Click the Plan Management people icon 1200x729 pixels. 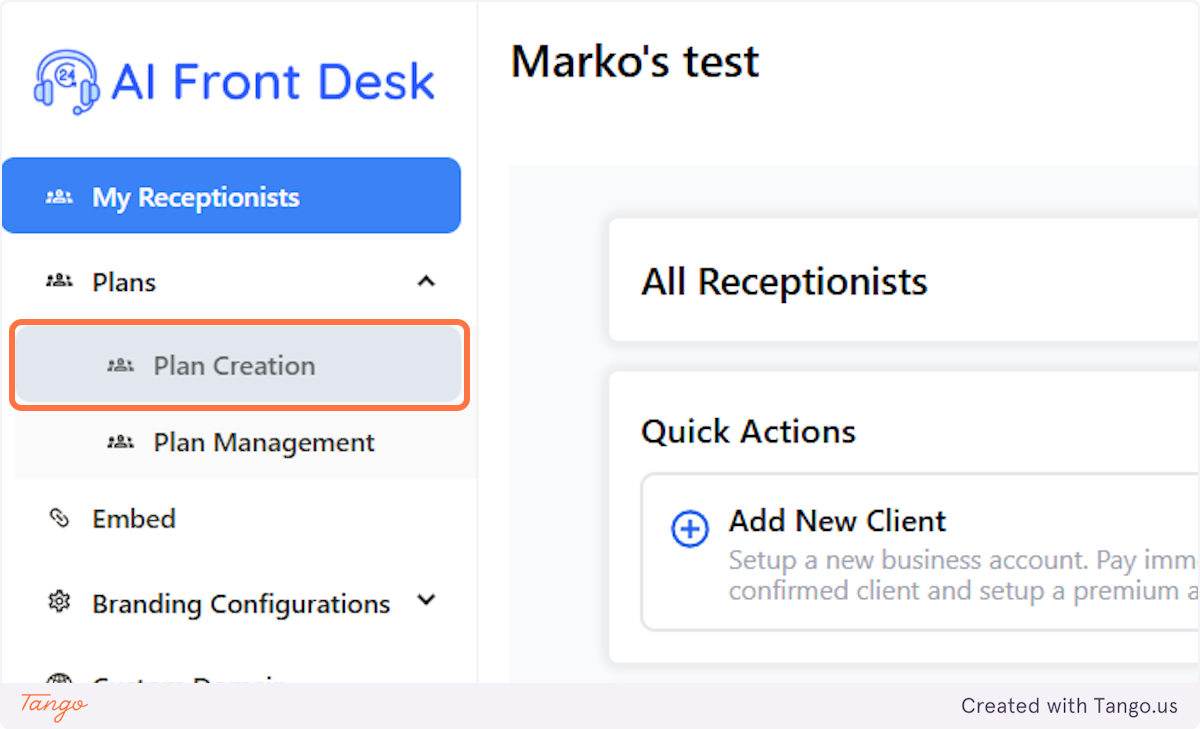120,442
